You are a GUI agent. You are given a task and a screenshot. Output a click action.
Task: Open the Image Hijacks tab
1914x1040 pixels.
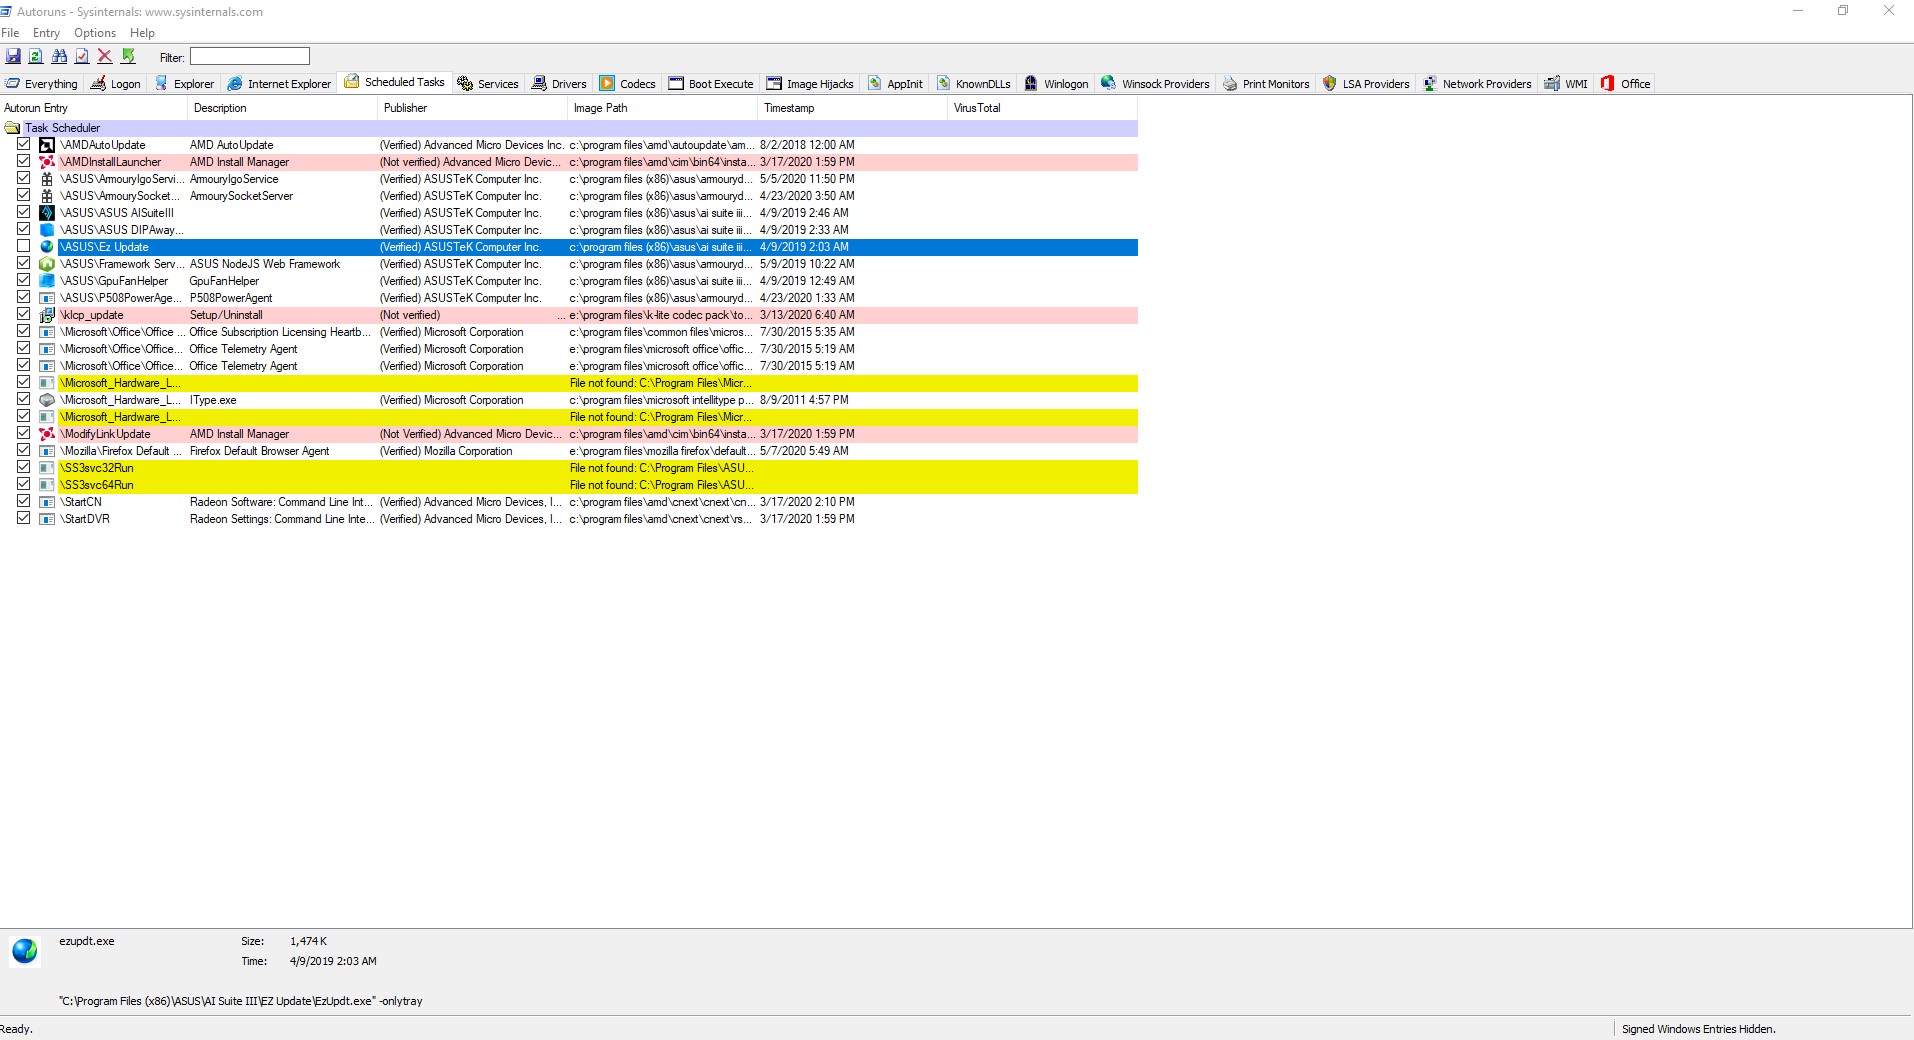pos(810,84)
